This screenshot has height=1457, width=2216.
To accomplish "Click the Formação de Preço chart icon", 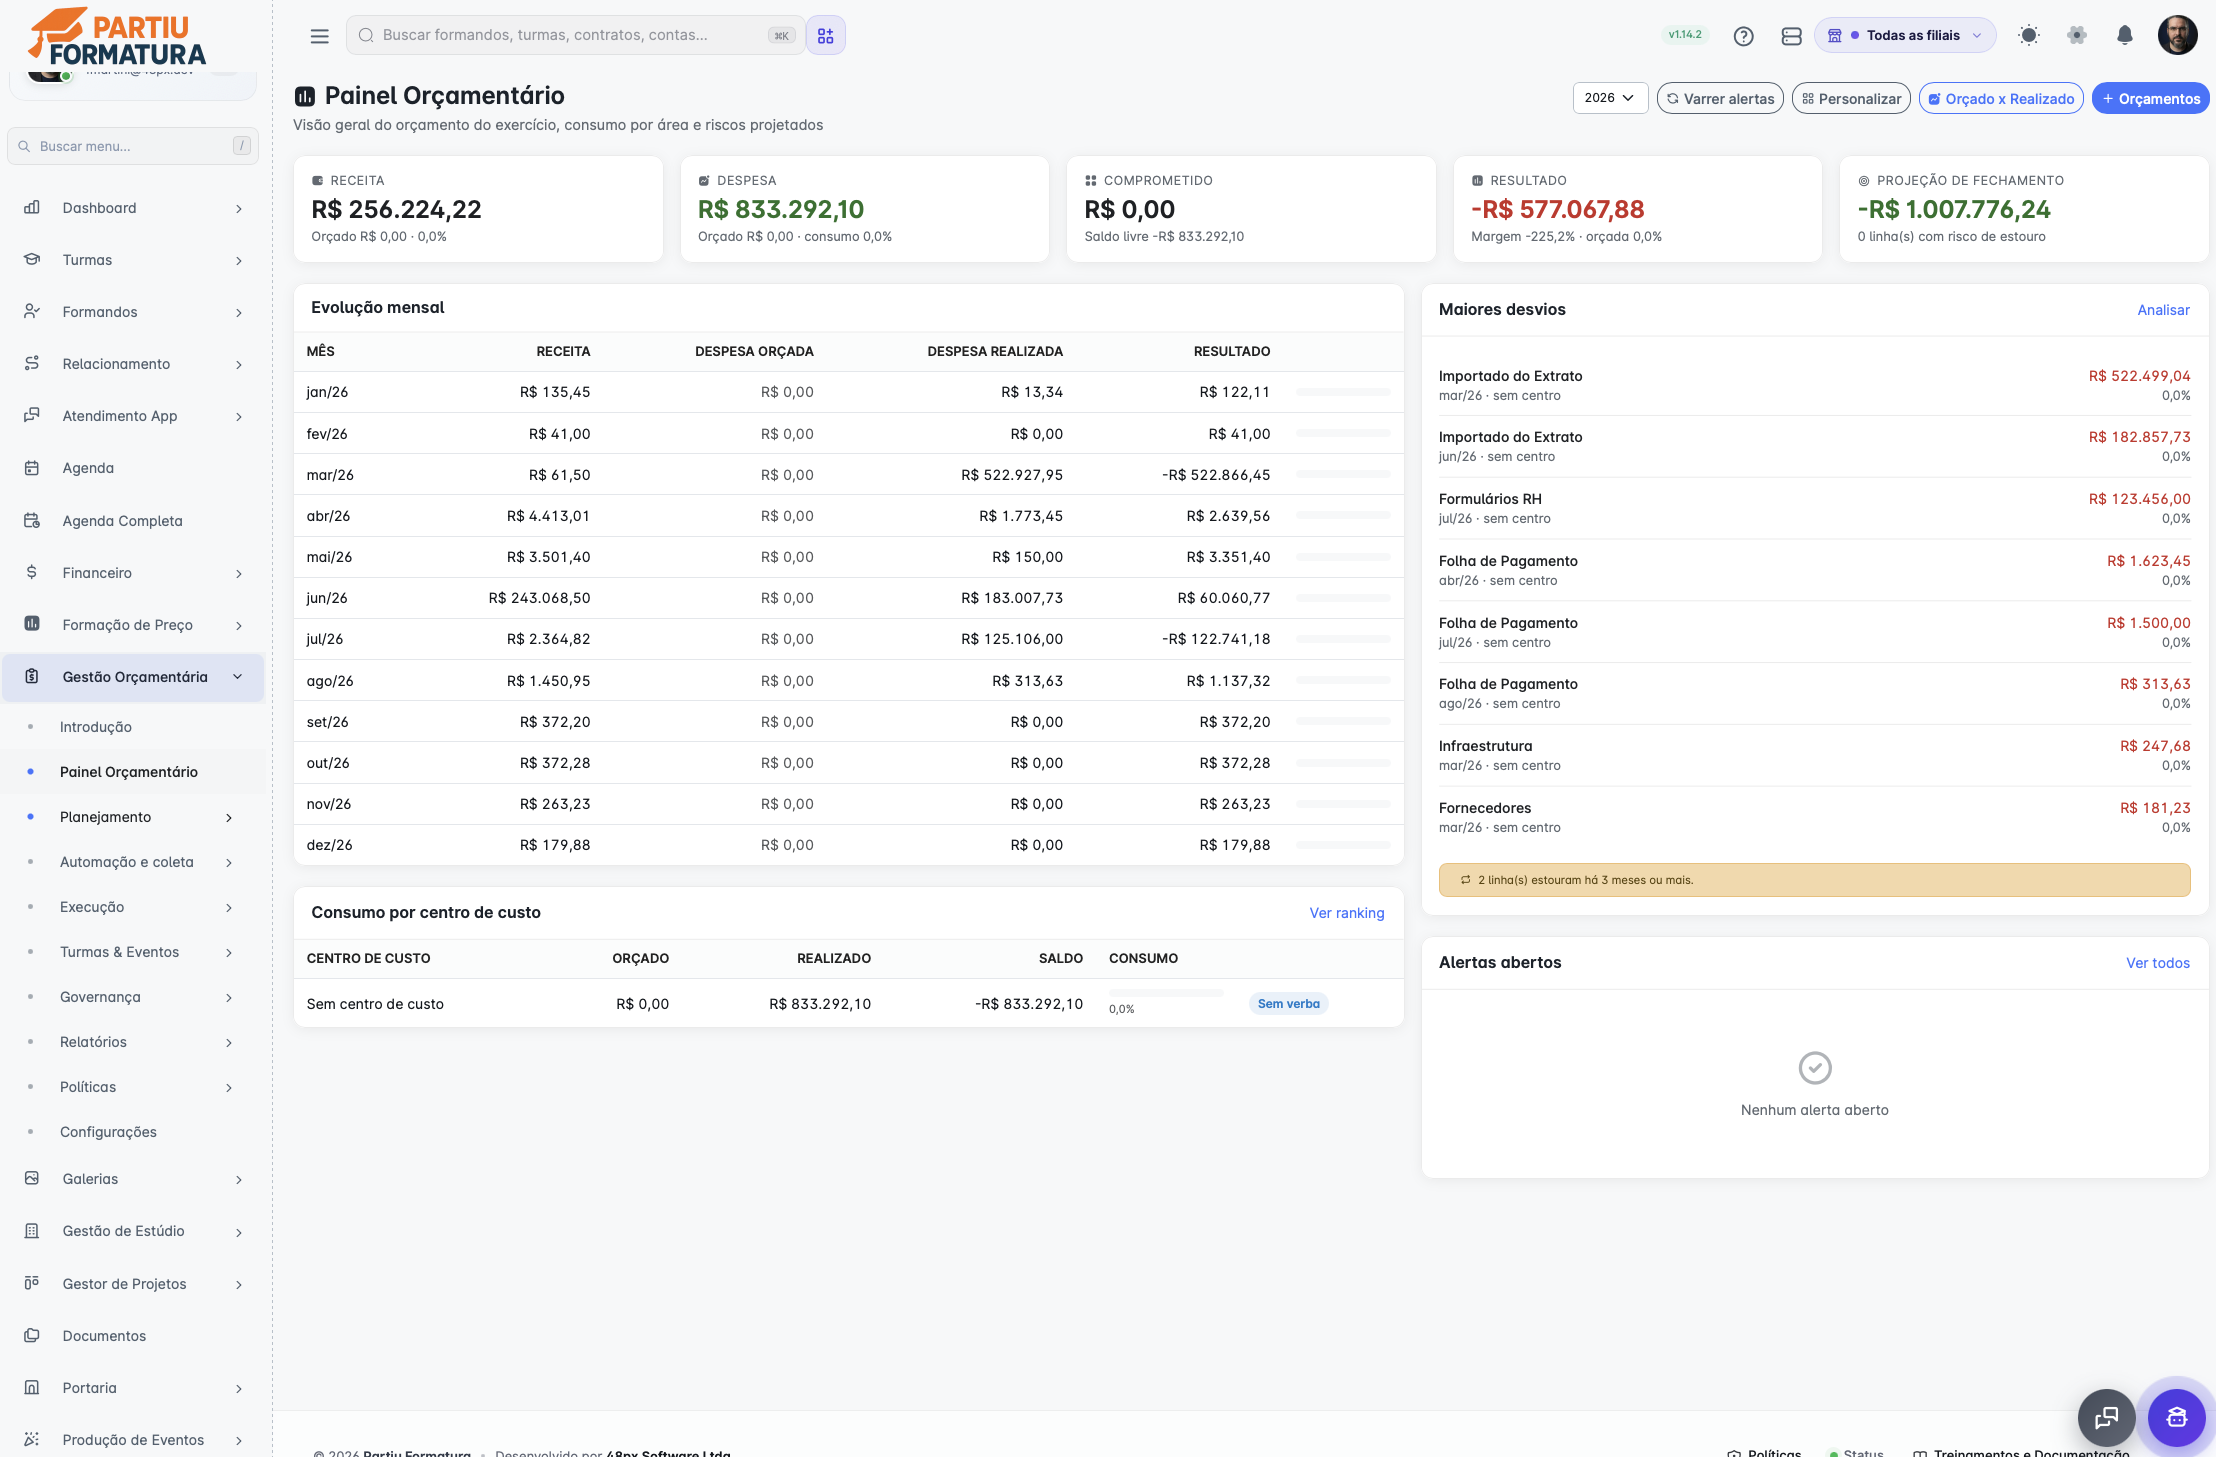I will (32, 624).
